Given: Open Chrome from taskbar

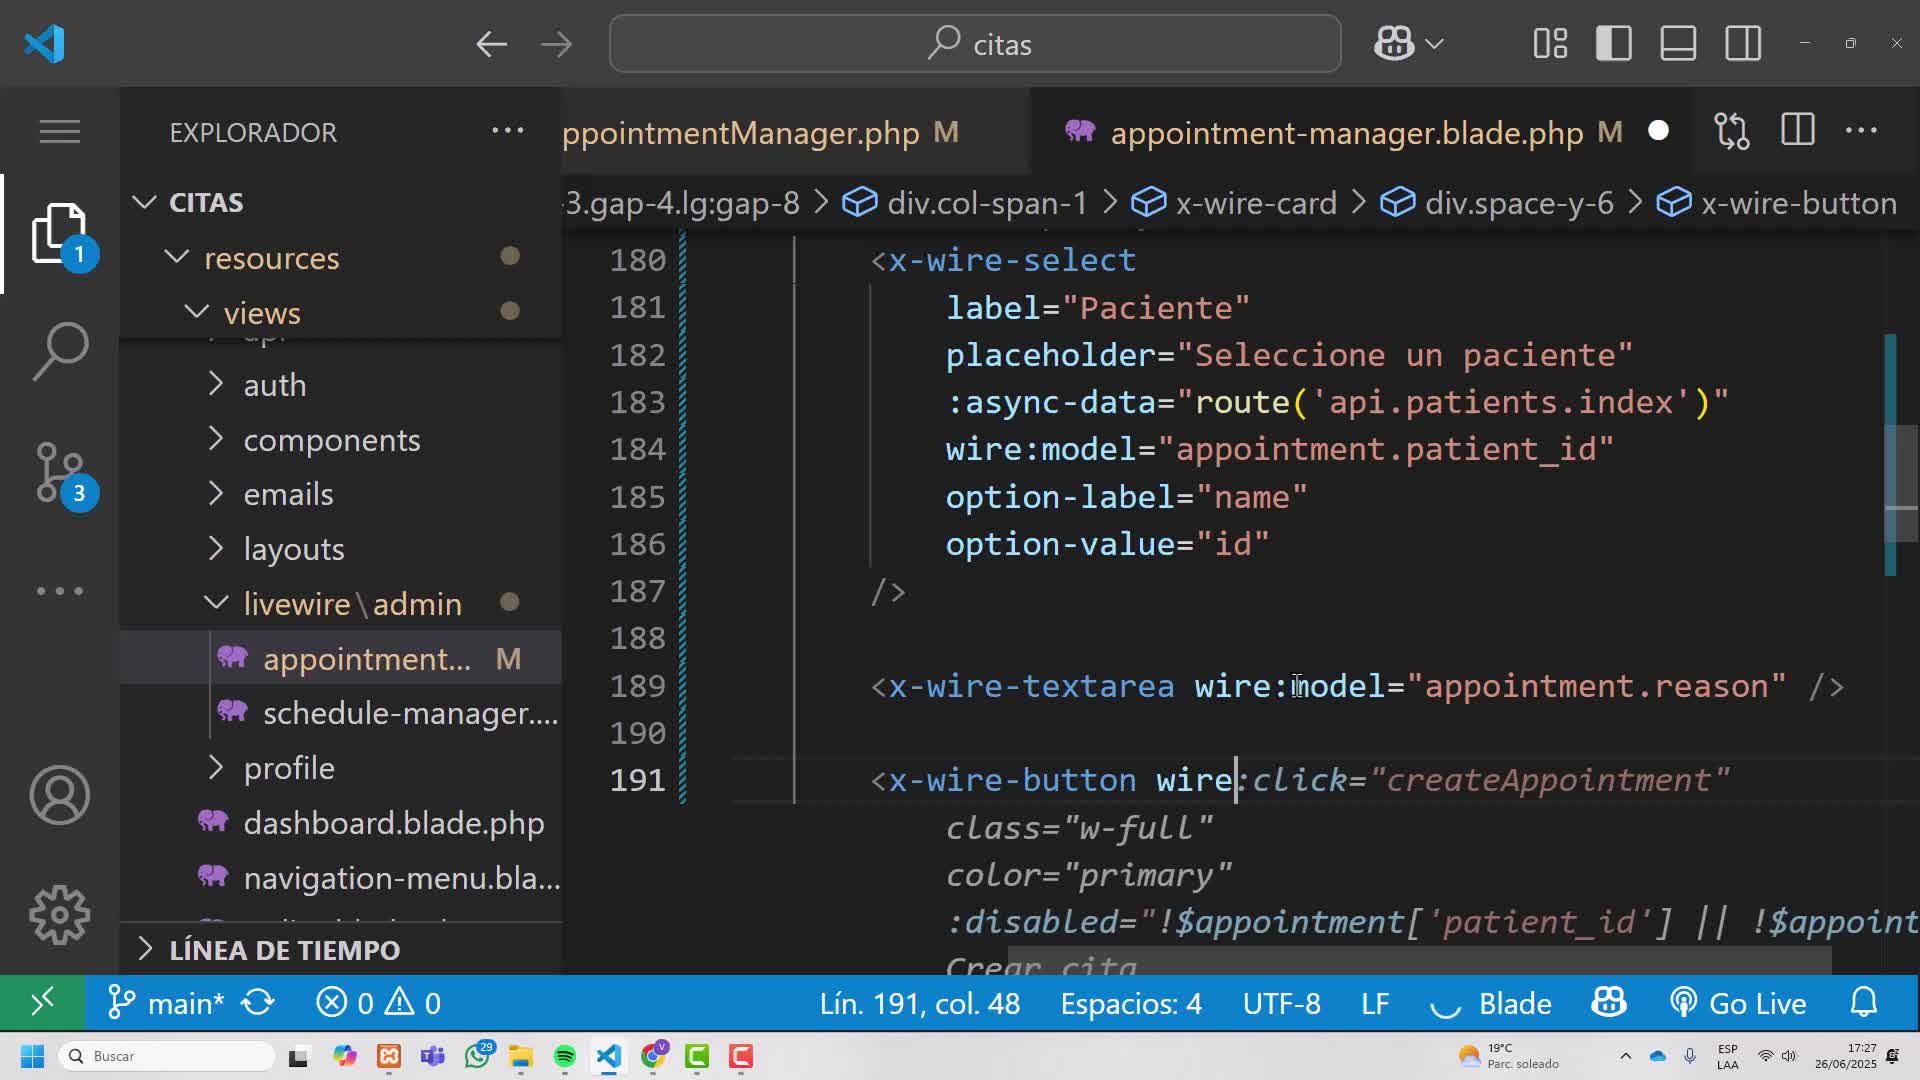Looking at the screenshot, I should click(x=653, y=1056).
